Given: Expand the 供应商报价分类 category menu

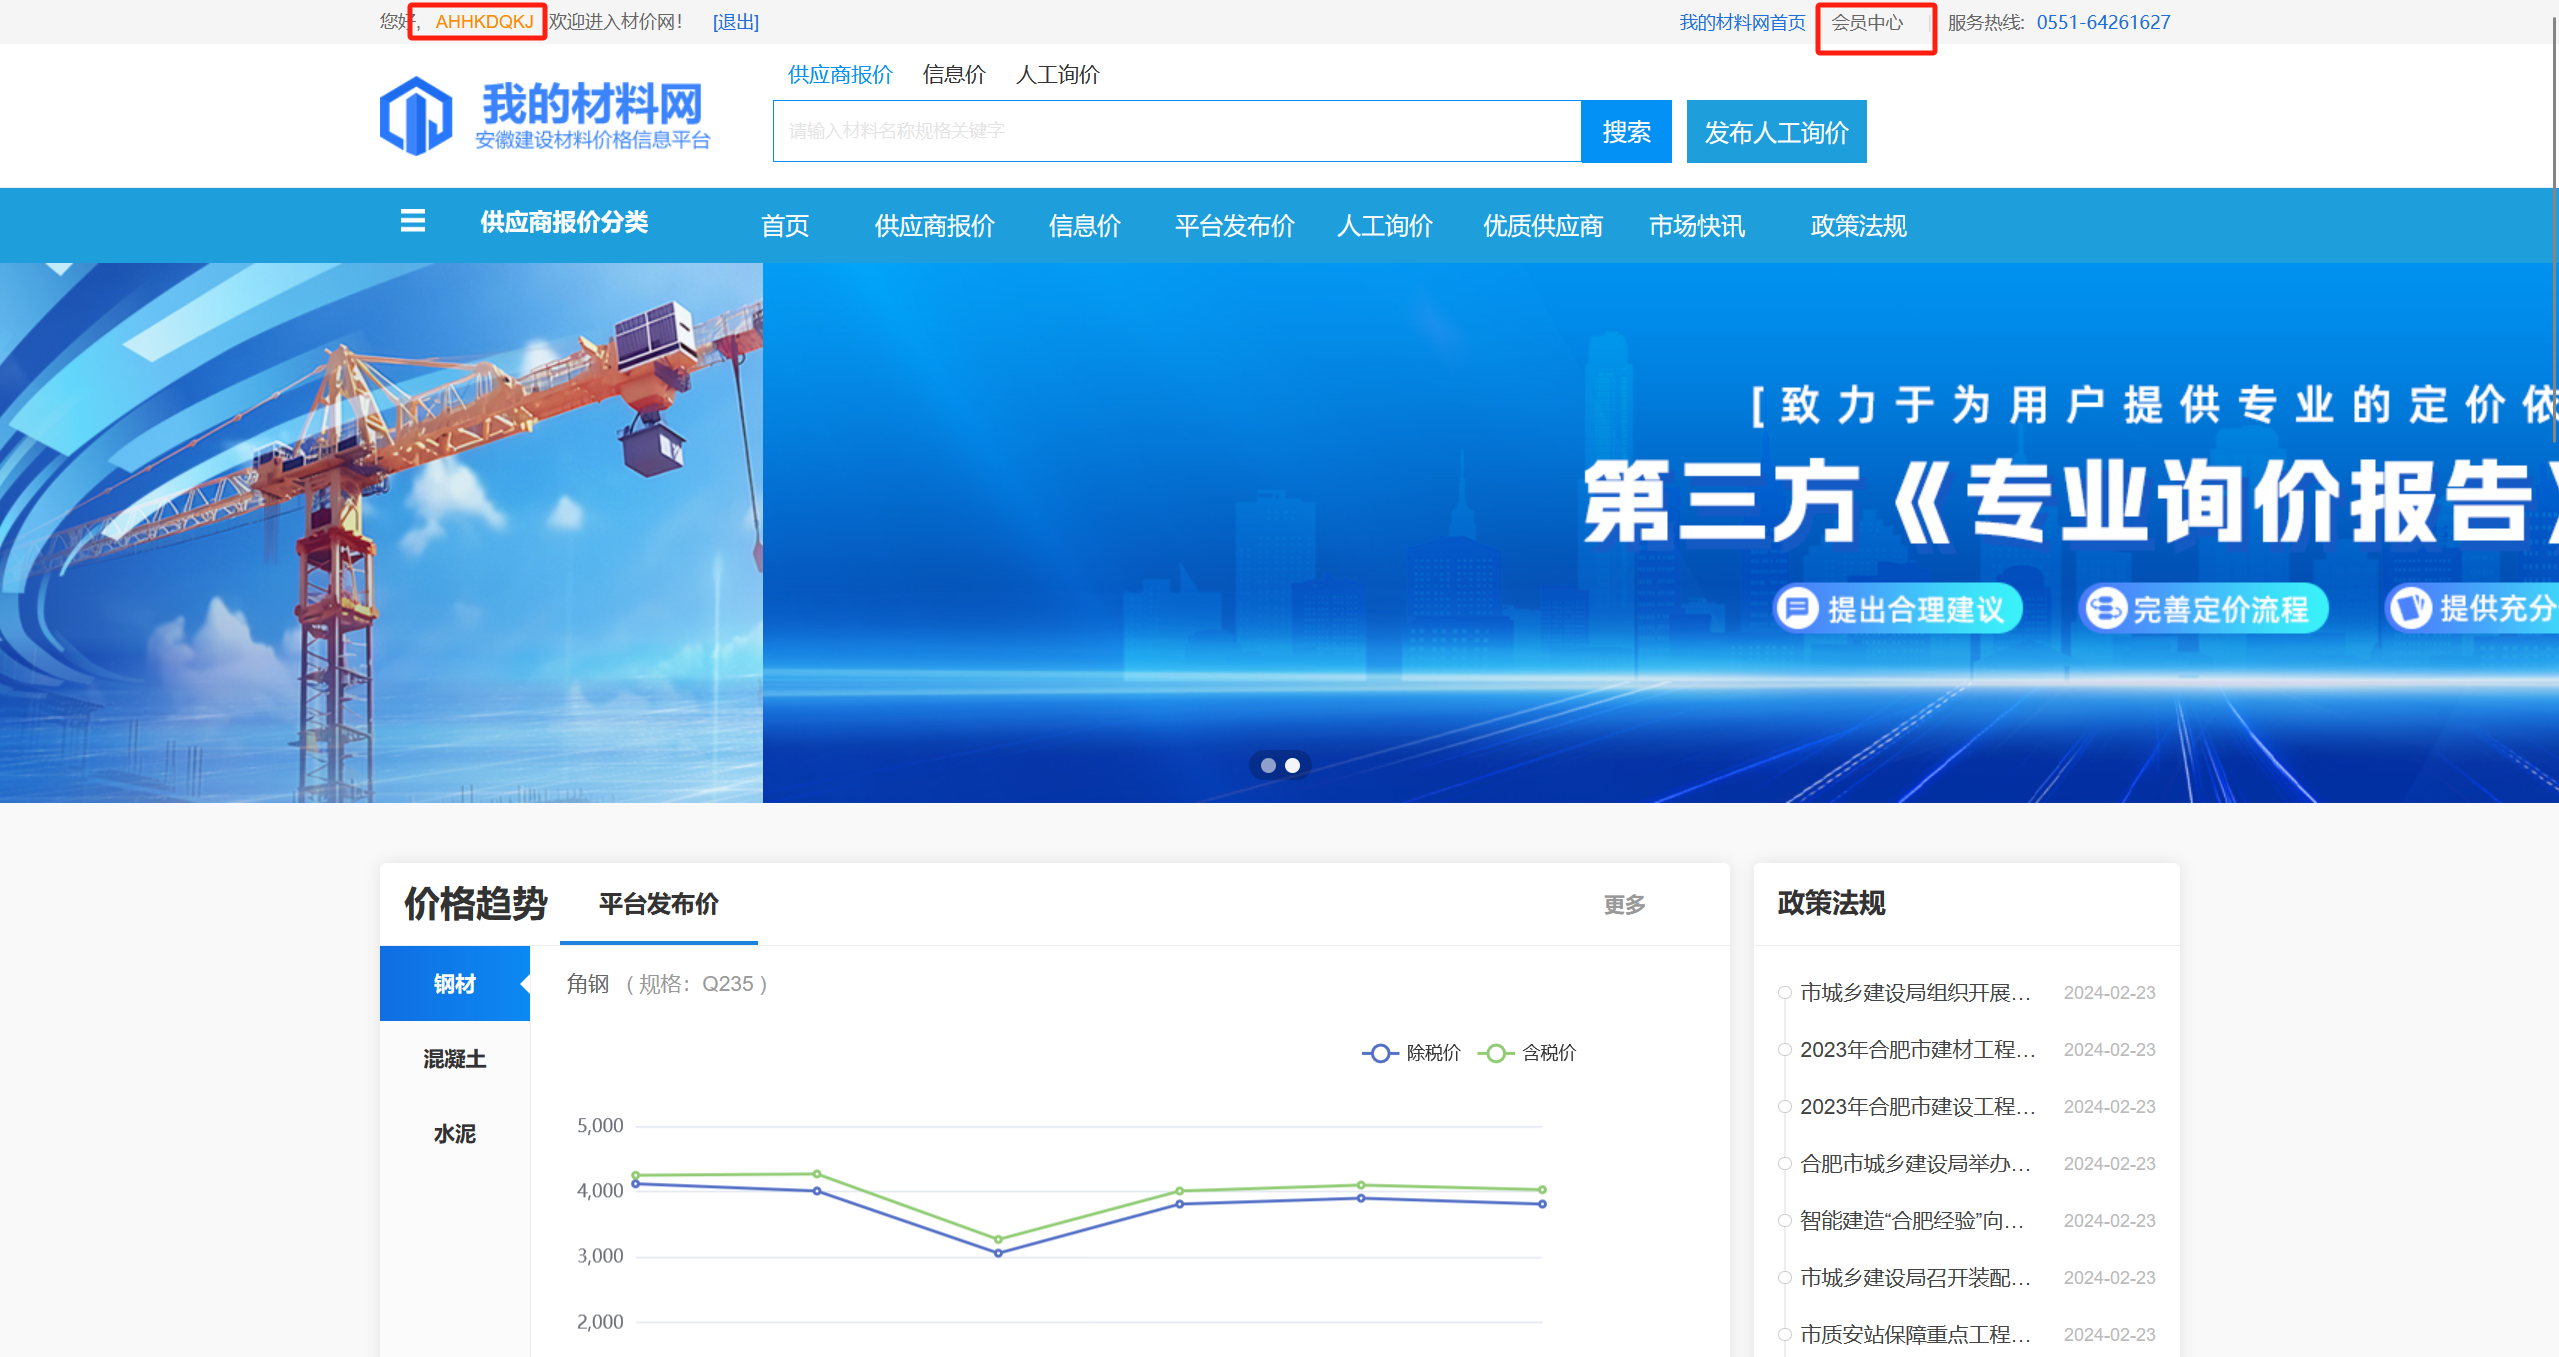Looking at the screenshot, I should click(564, 222).
